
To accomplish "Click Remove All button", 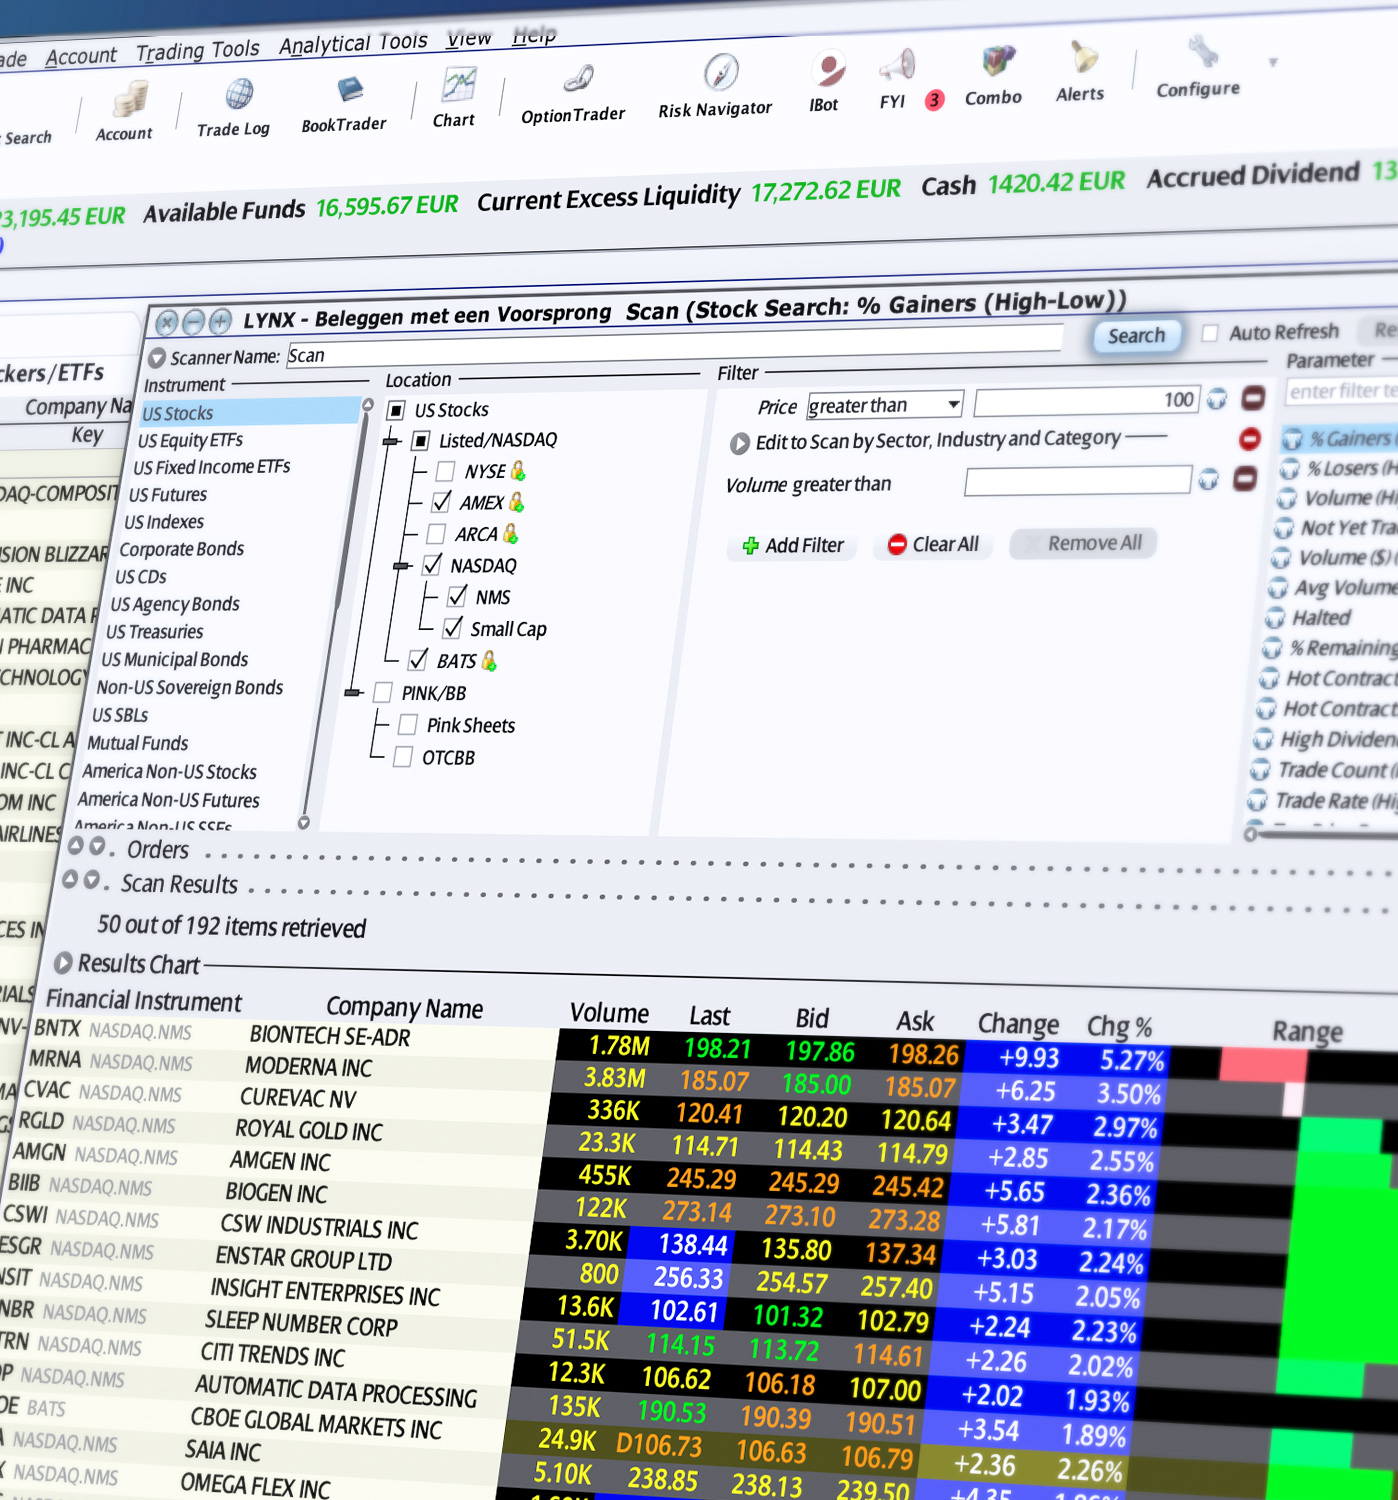I will tap(1083, 543).
